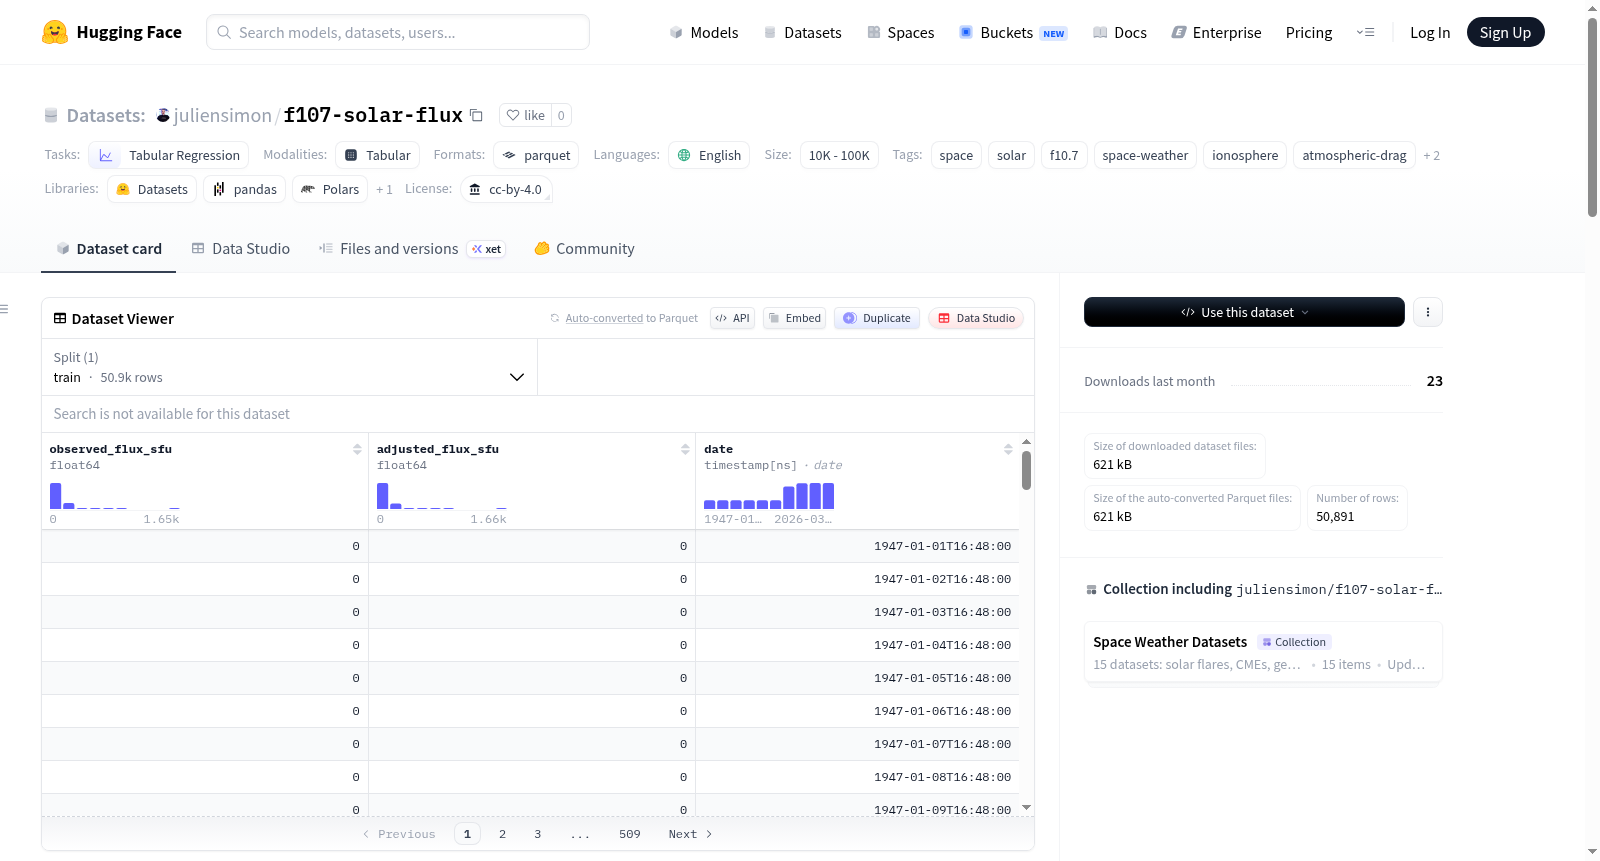This screenshot has width=1600, height=861.
Task: Open Buckets in the top navigation
Action: (x=1013, y=32)
